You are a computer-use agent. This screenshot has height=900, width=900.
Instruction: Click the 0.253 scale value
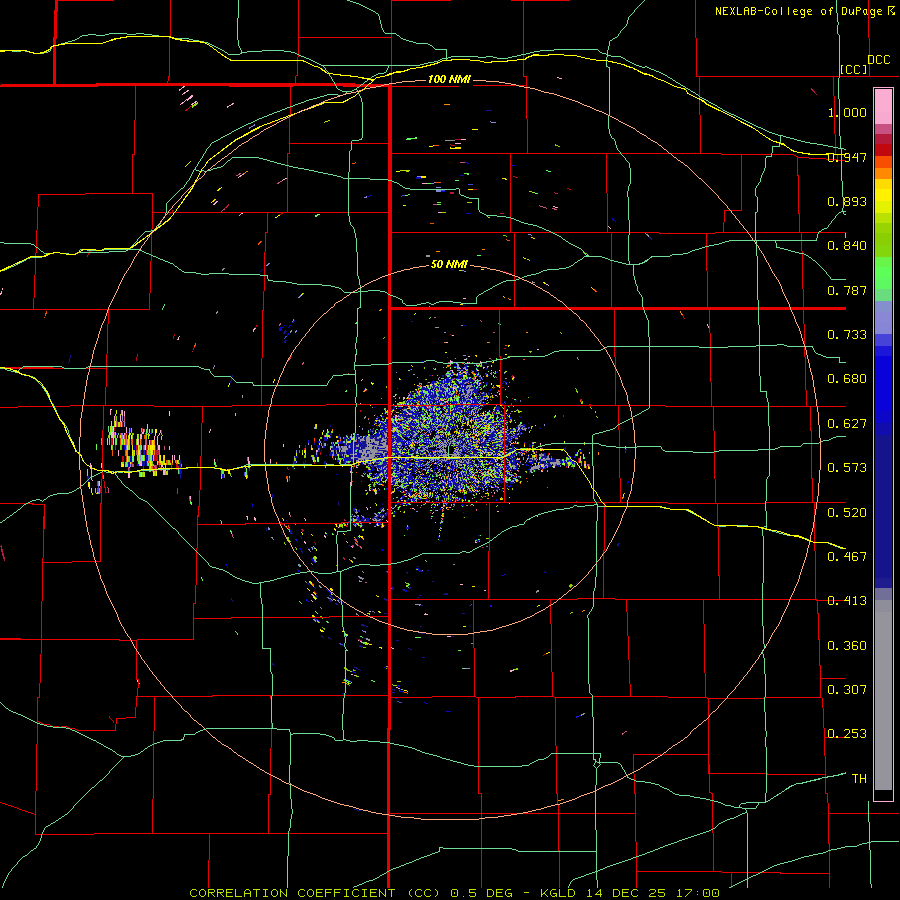click(847, 734)
